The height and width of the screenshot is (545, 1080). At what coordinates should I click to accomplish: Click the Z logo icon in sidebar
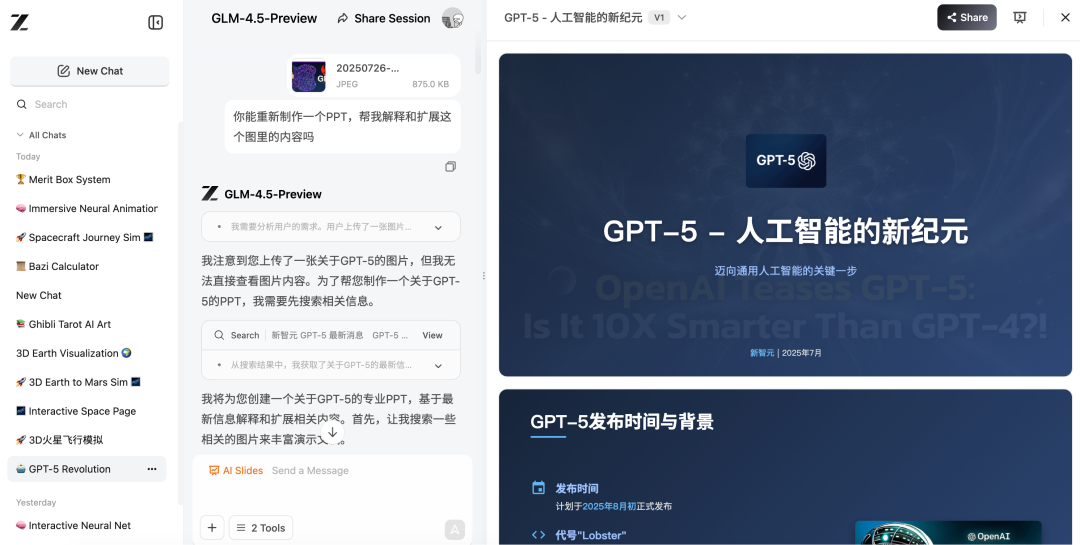[x=19, y=23]
